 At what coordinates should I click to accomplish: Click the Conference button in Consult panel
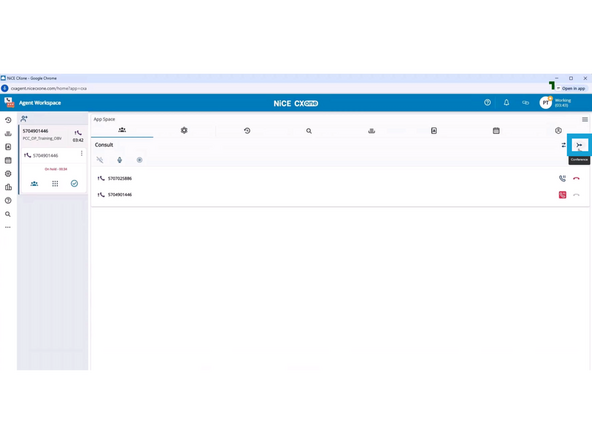tap(579, 145)
